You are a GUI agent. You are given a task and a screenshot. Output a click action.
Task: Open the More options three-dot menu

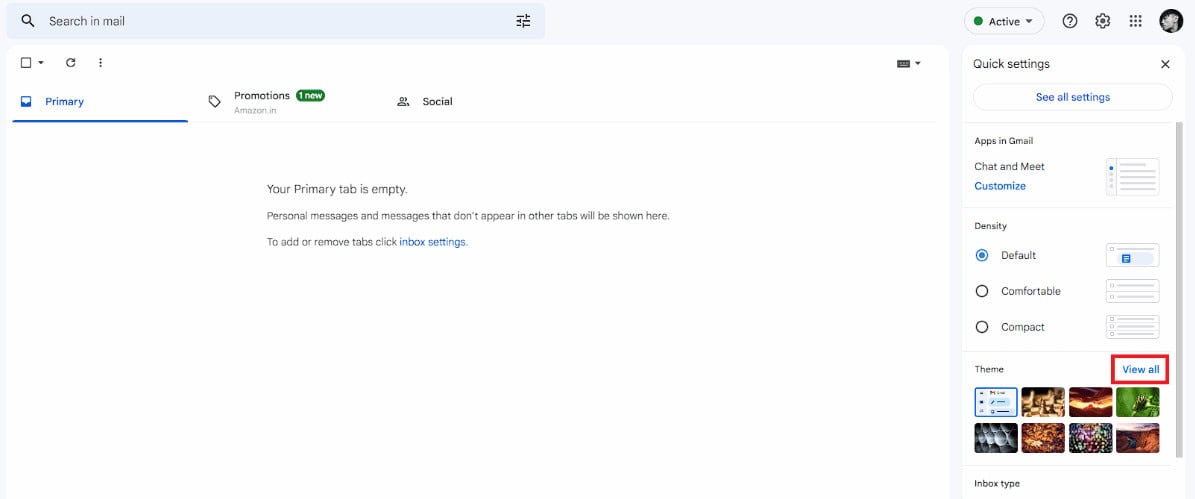pyautogui.click(x=101, y=62)
